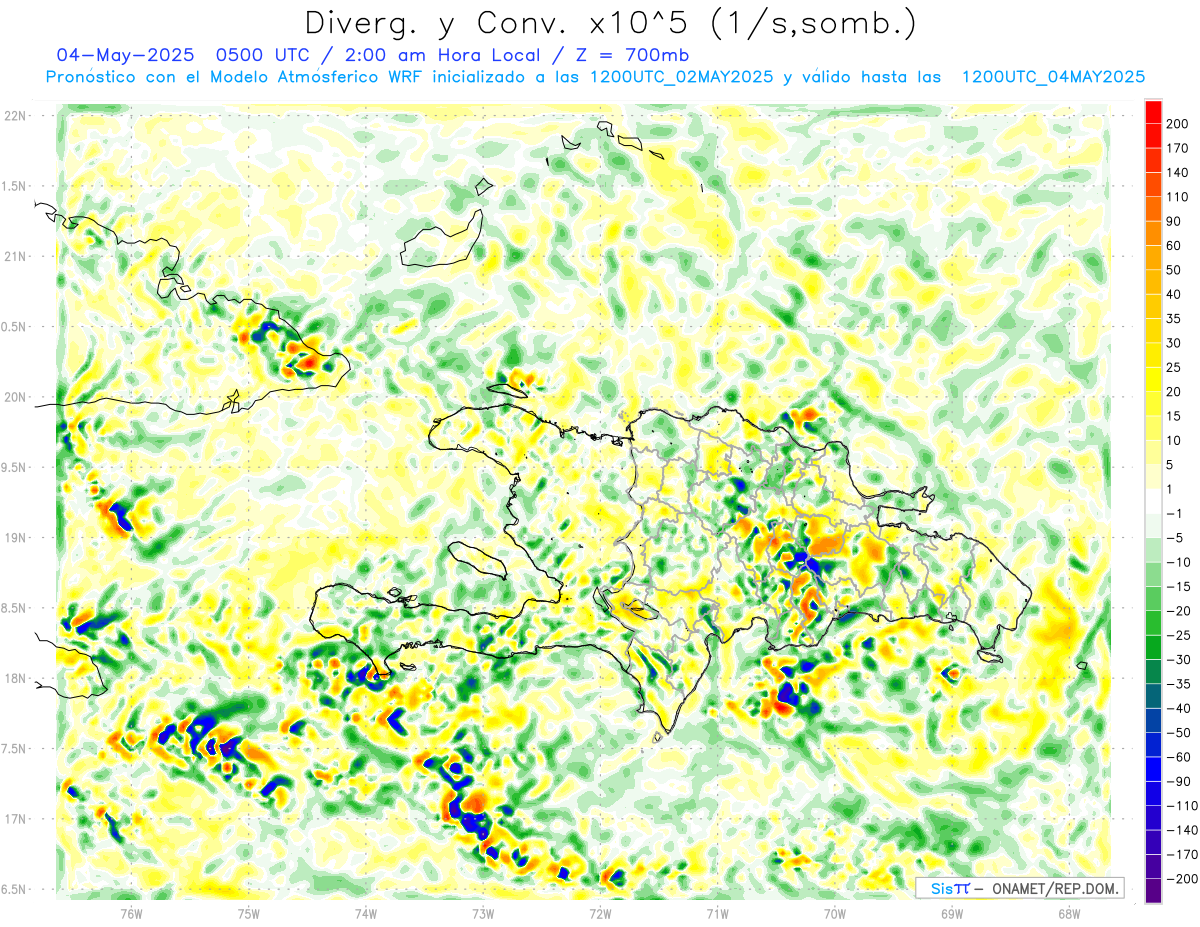Click the '04-May-2025 0500 UTC' date line
The height and width of the screenshot is (927, 1200).
[x=373, y=55]
